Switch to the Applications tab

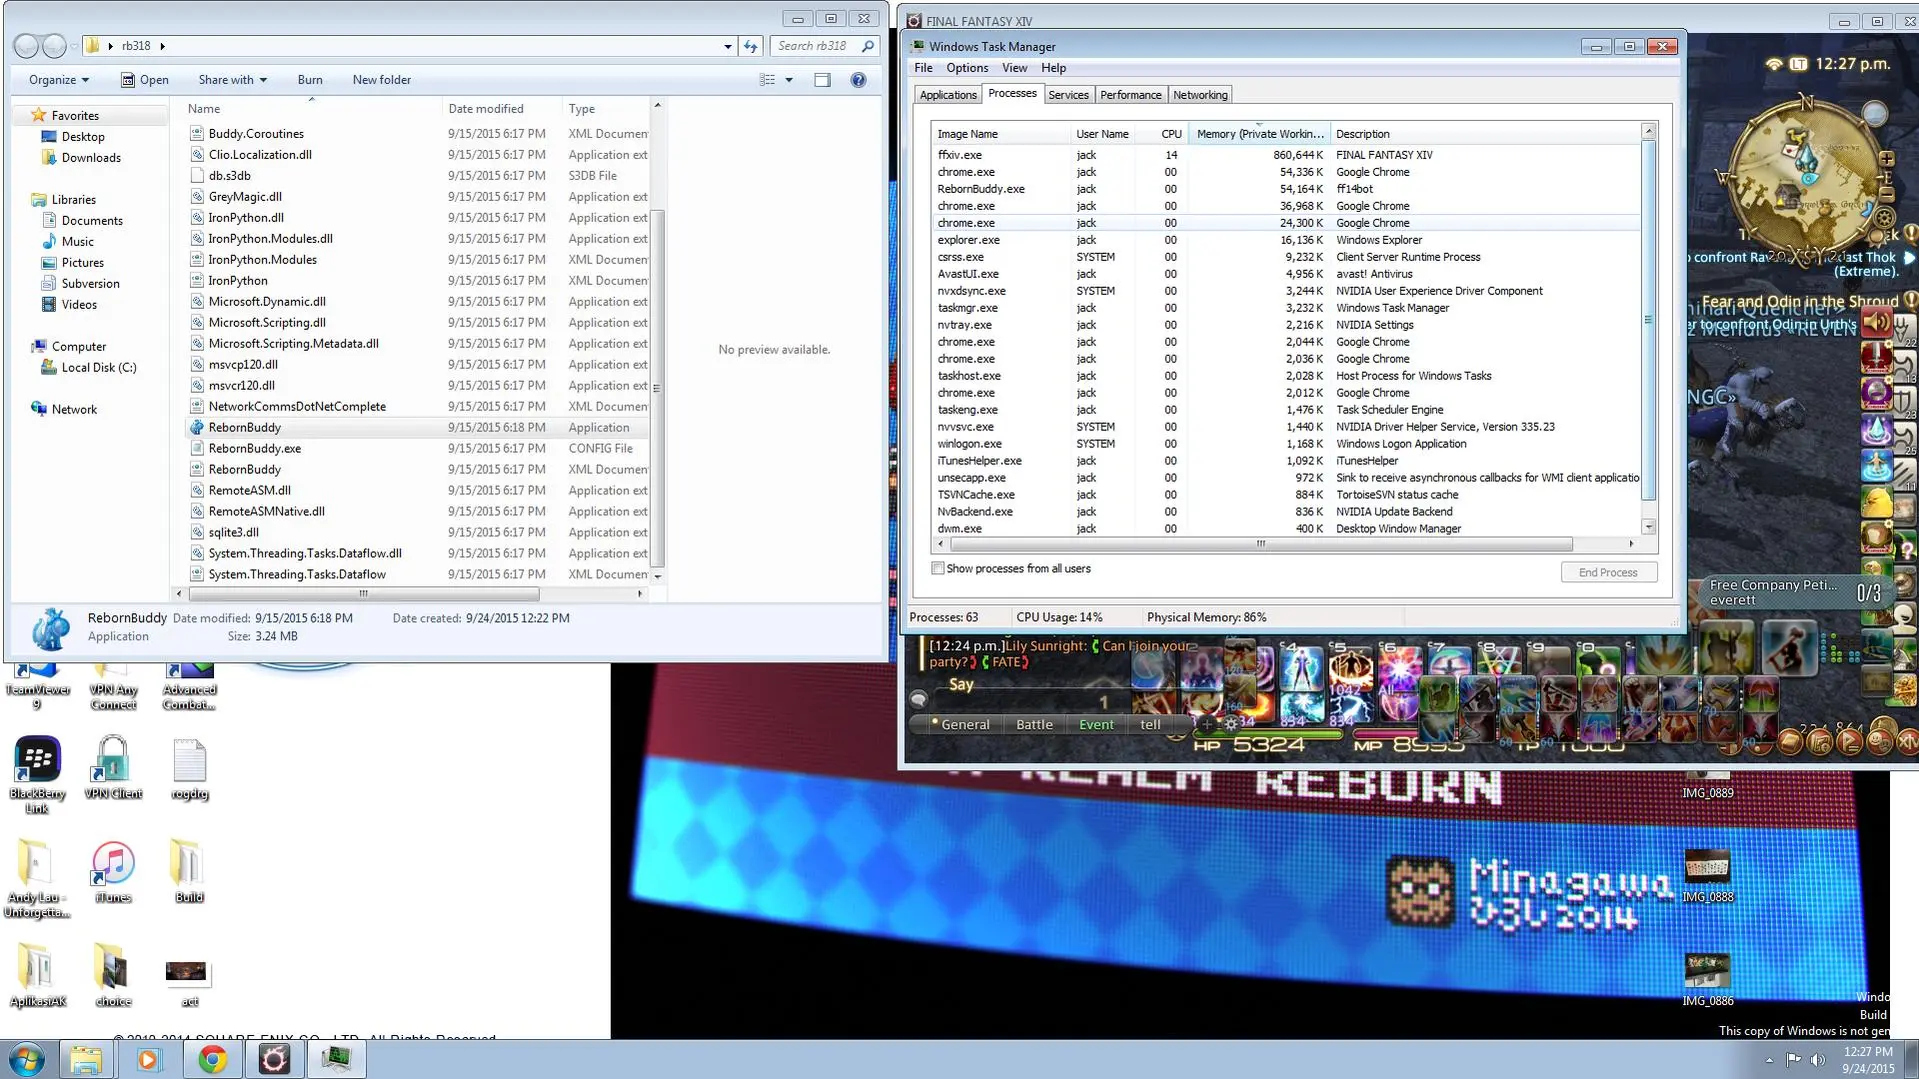[948, 95]
